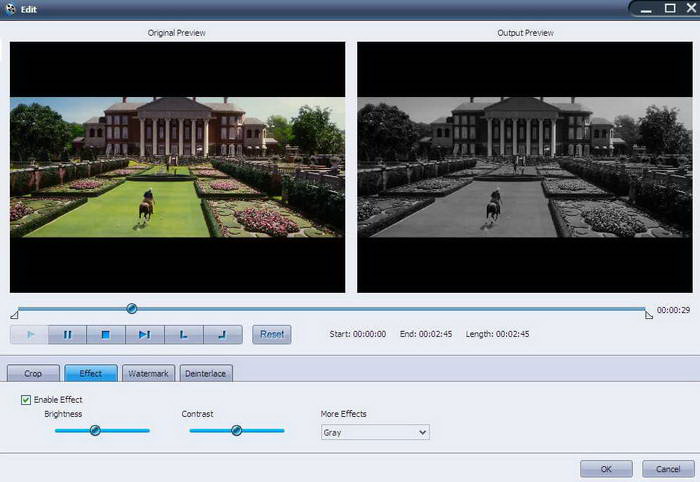Select the Effect tab
Image resolution: width=700 pixels, height=482 pixels.
coord(91,373)
